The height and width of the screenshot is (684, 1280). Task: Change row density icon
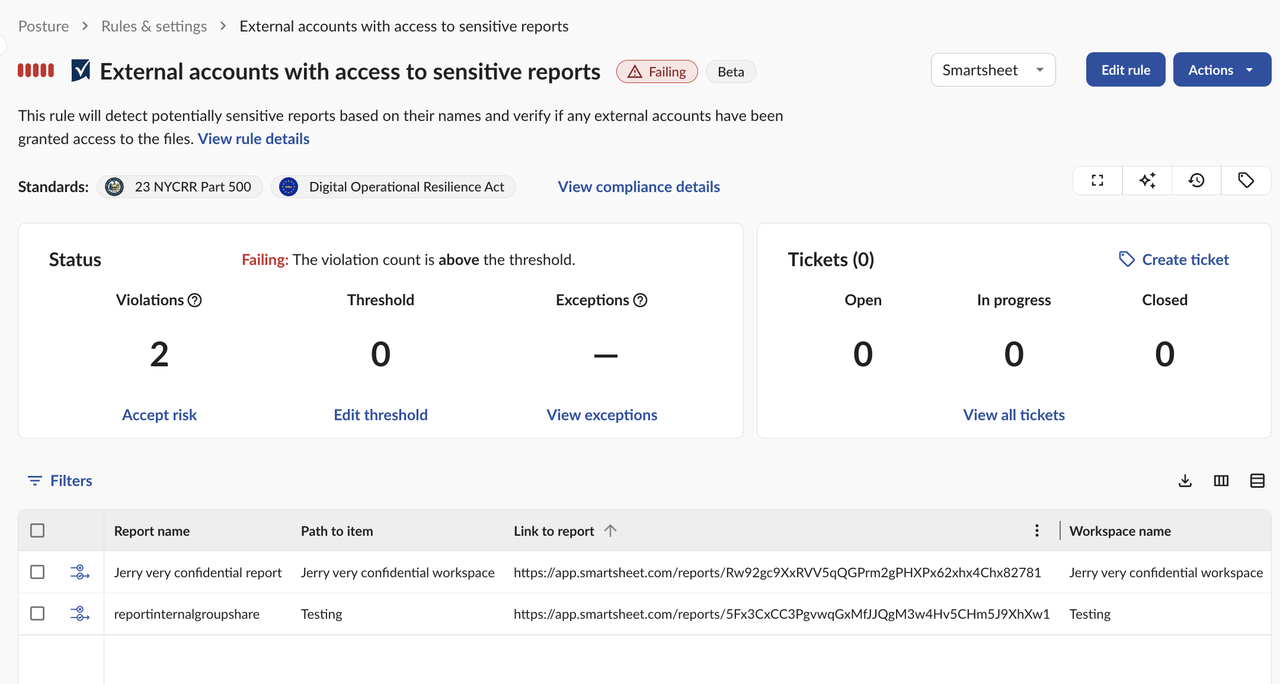1257,481
